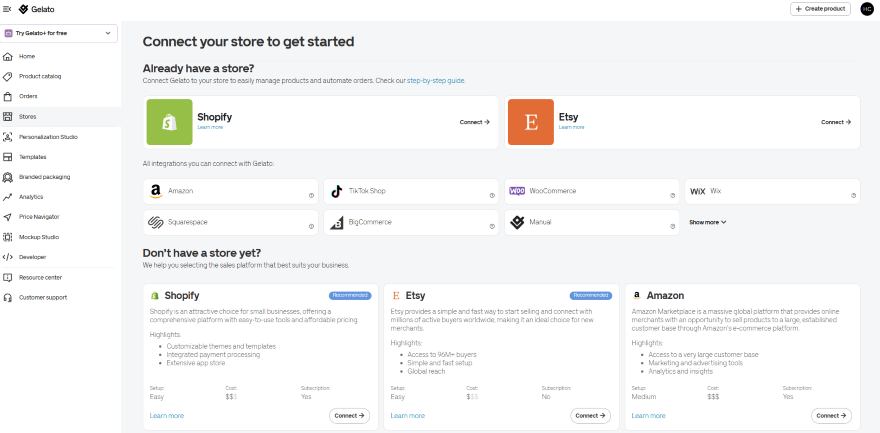
Task: Connect the Shopify store in the top card
Action: [475, 122]
